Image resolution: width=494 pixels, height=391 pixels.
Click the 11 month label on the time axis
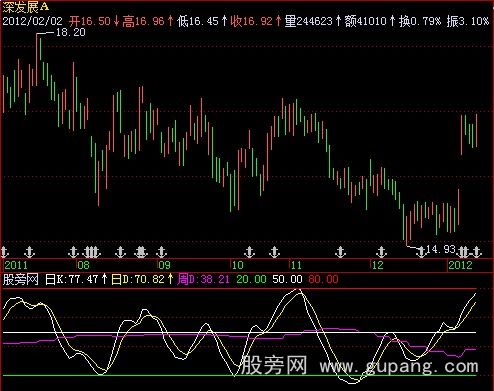click(x=296, y=265)
